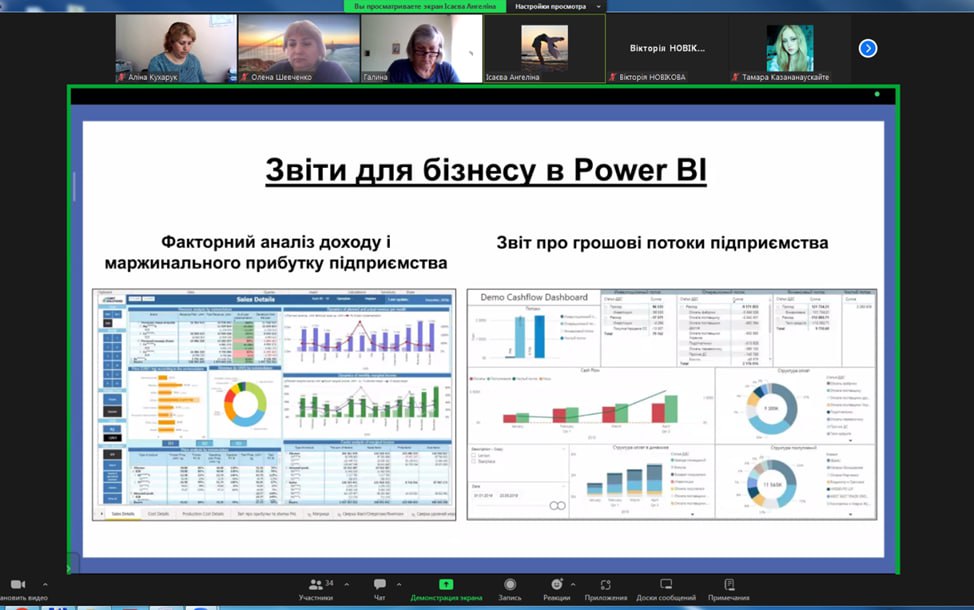The height and width of the screenshot is (610, 974).
Task: Select Олена Шевченко video thumbnail
Action: pyautogui.click(x=299, y=48)
